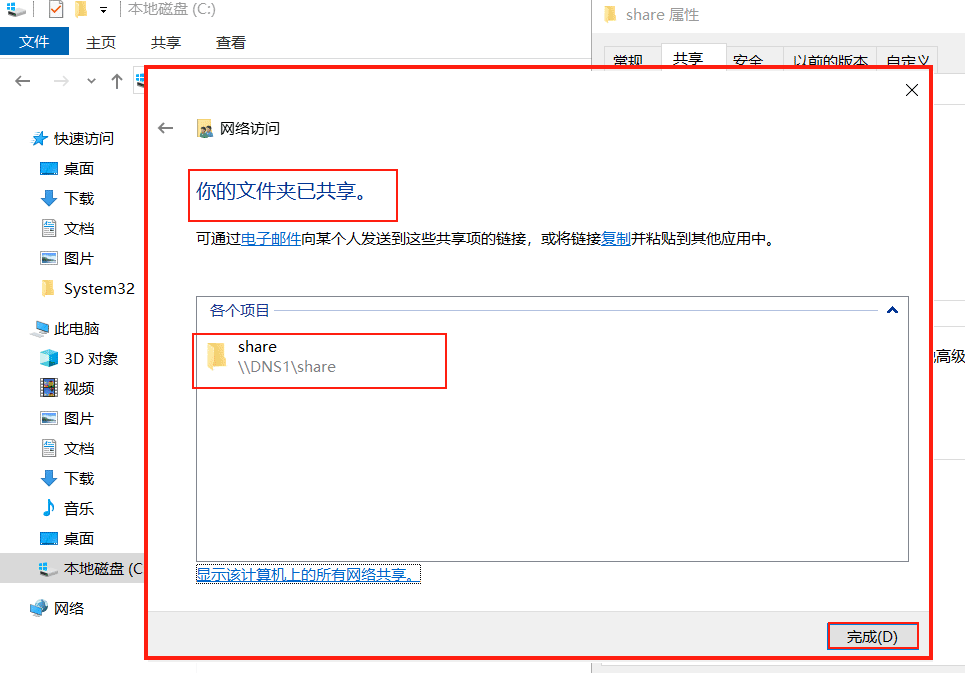Image resolution: width=965 pixels, height=673 pixels.
Task: Click the 网络访问 dialog icon
Action: pyautogui.click(x=204, y=129)
